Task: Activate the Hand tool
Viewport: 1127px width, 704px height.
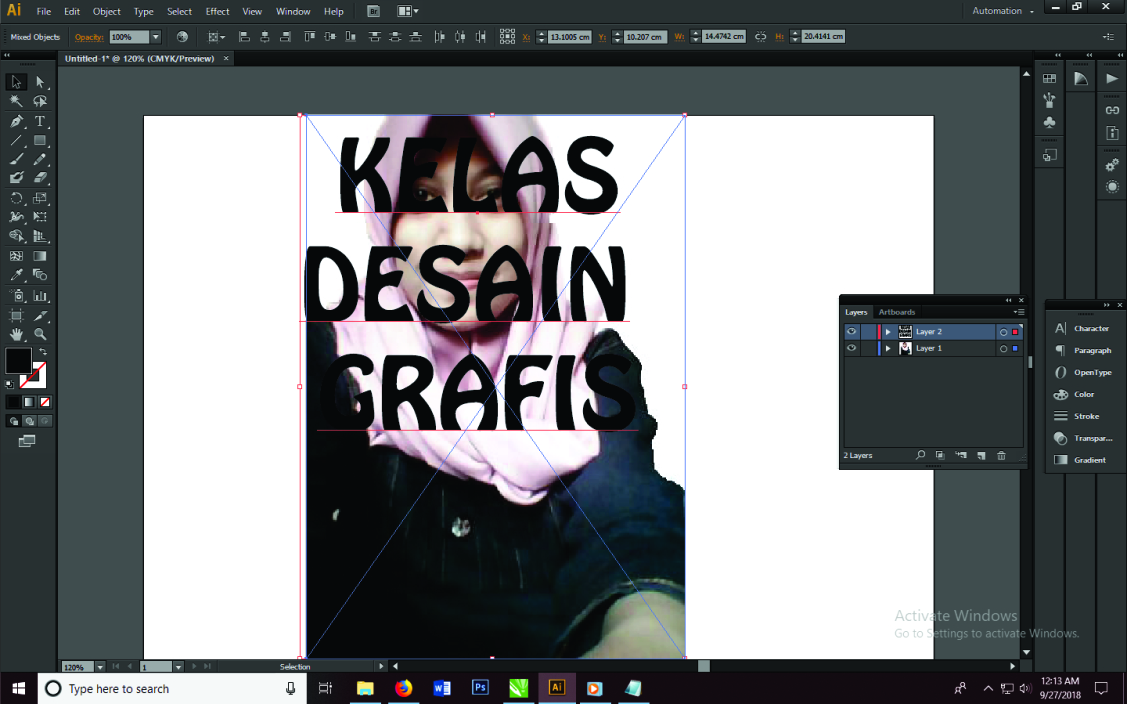Action: 17,334
